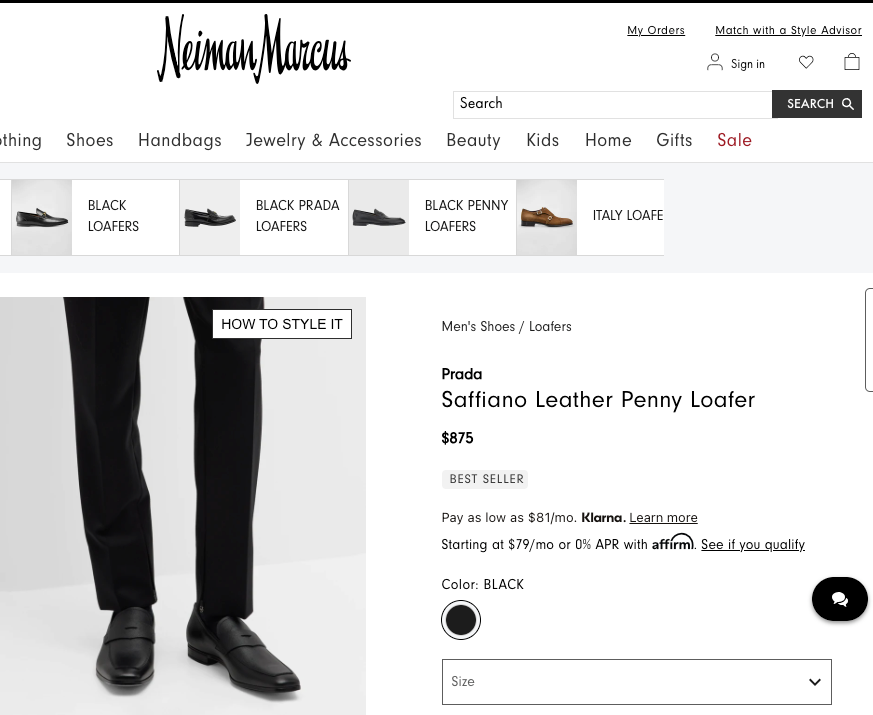Open the shopping bag icon

click(x=851, y=62)
